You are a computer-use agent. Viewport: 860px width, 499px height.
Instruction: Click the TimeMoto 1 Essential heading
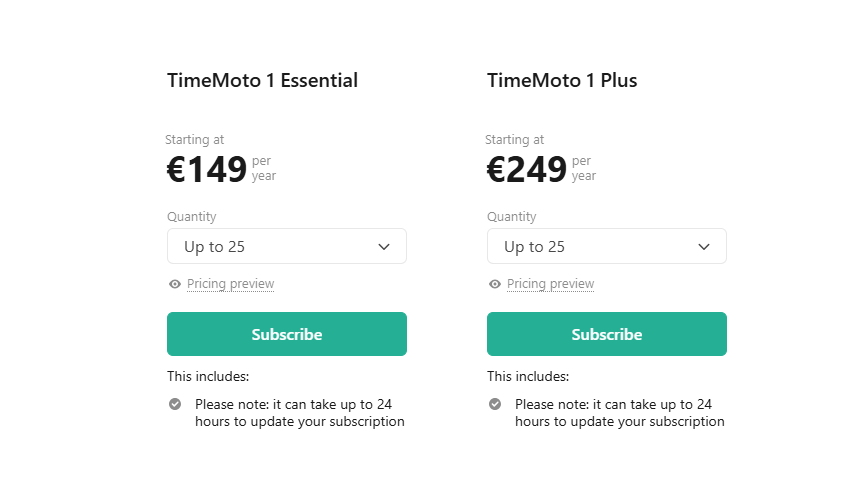click(x=263, y=81)
